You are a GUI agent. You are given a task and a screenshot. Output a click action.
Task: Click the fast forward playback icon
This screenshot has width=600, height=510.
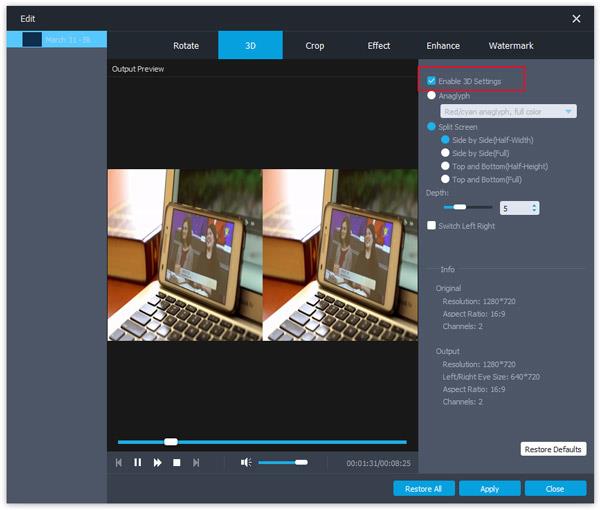tap(157, 463)
